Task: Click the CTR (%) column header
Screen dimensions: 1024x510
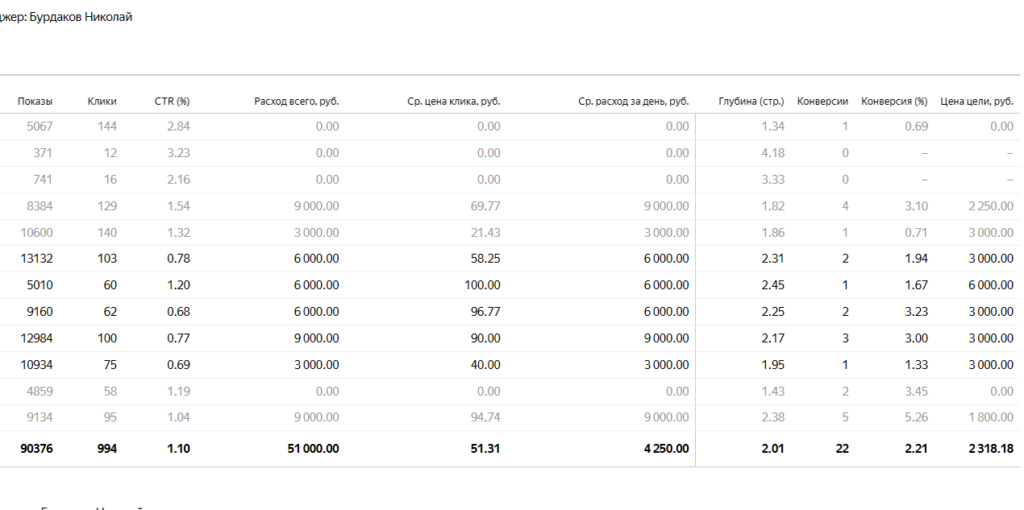Action: pos(172,101)
